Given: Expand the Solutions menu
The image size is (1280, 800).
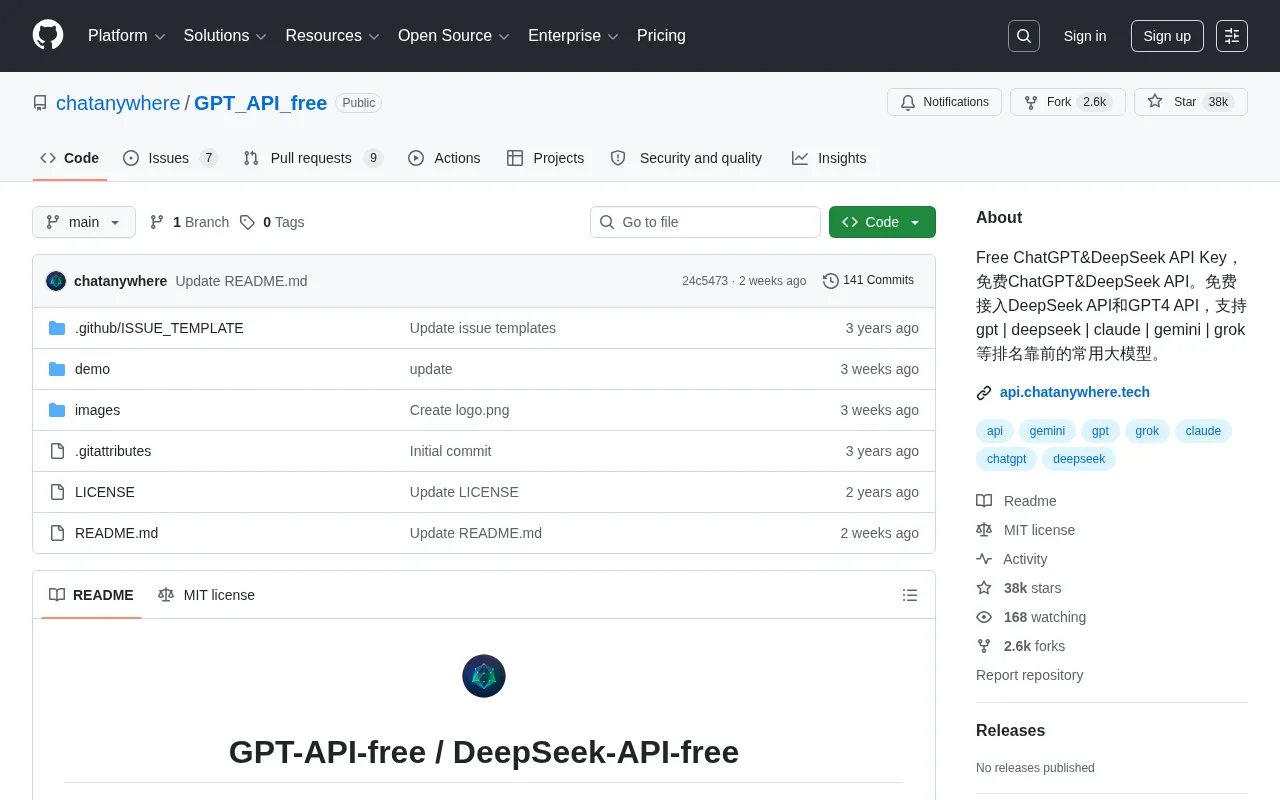Looking at the screenshot, I should [x=225, y=36].
